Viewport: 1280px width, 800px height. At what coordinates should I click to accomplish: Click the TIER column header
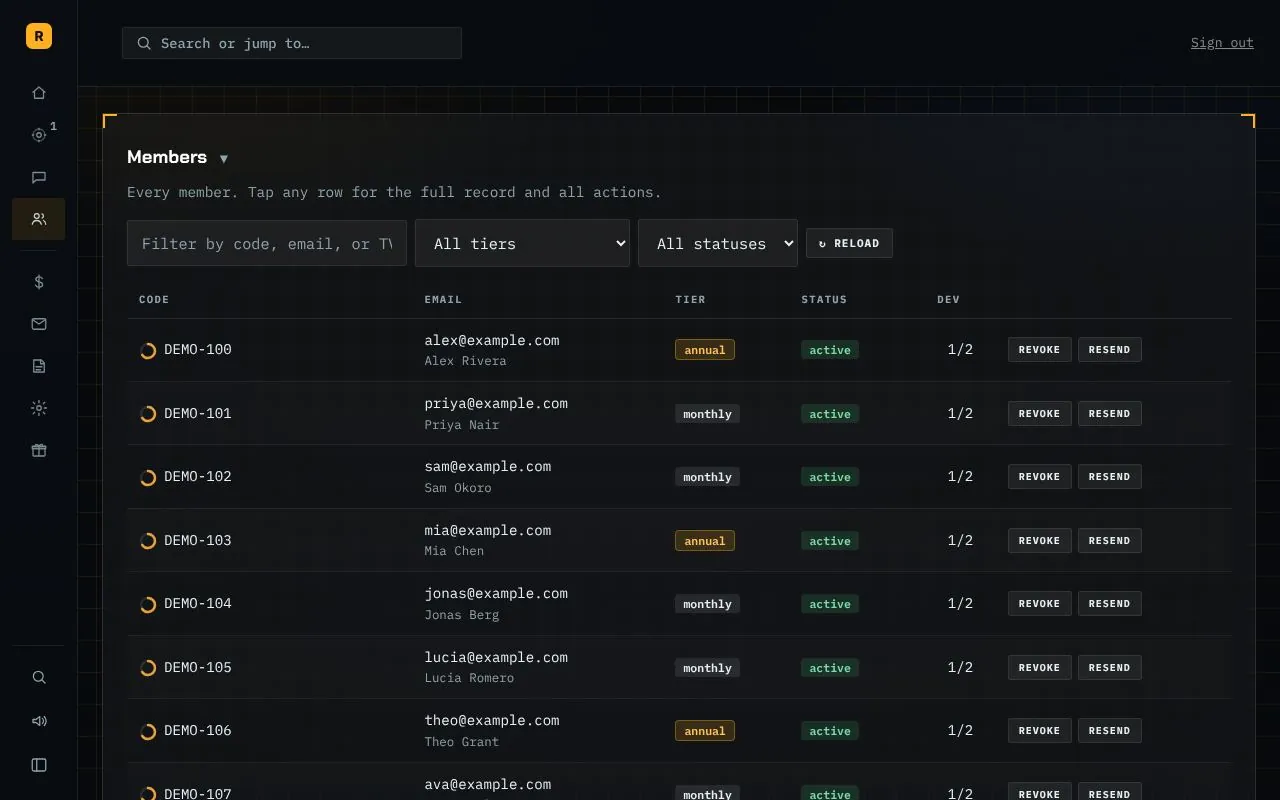point(690,299)
